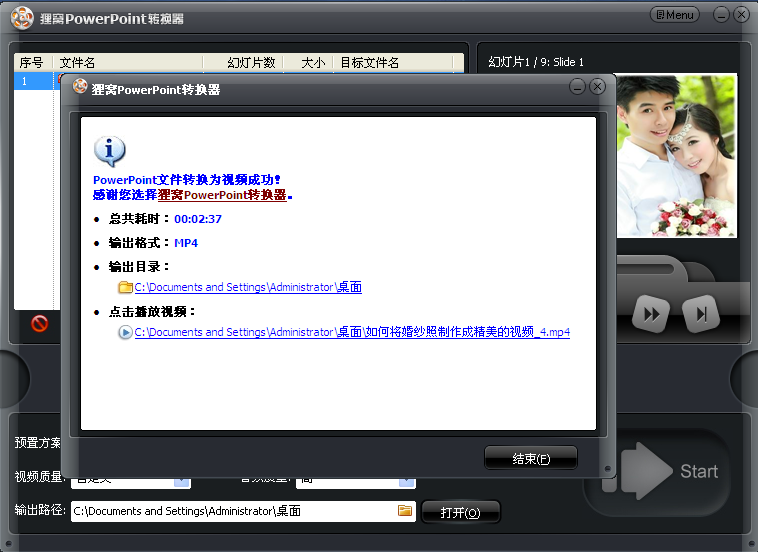
Task: Minimize the main converter window
Action: pyautogui.click(x=721, y=15)
